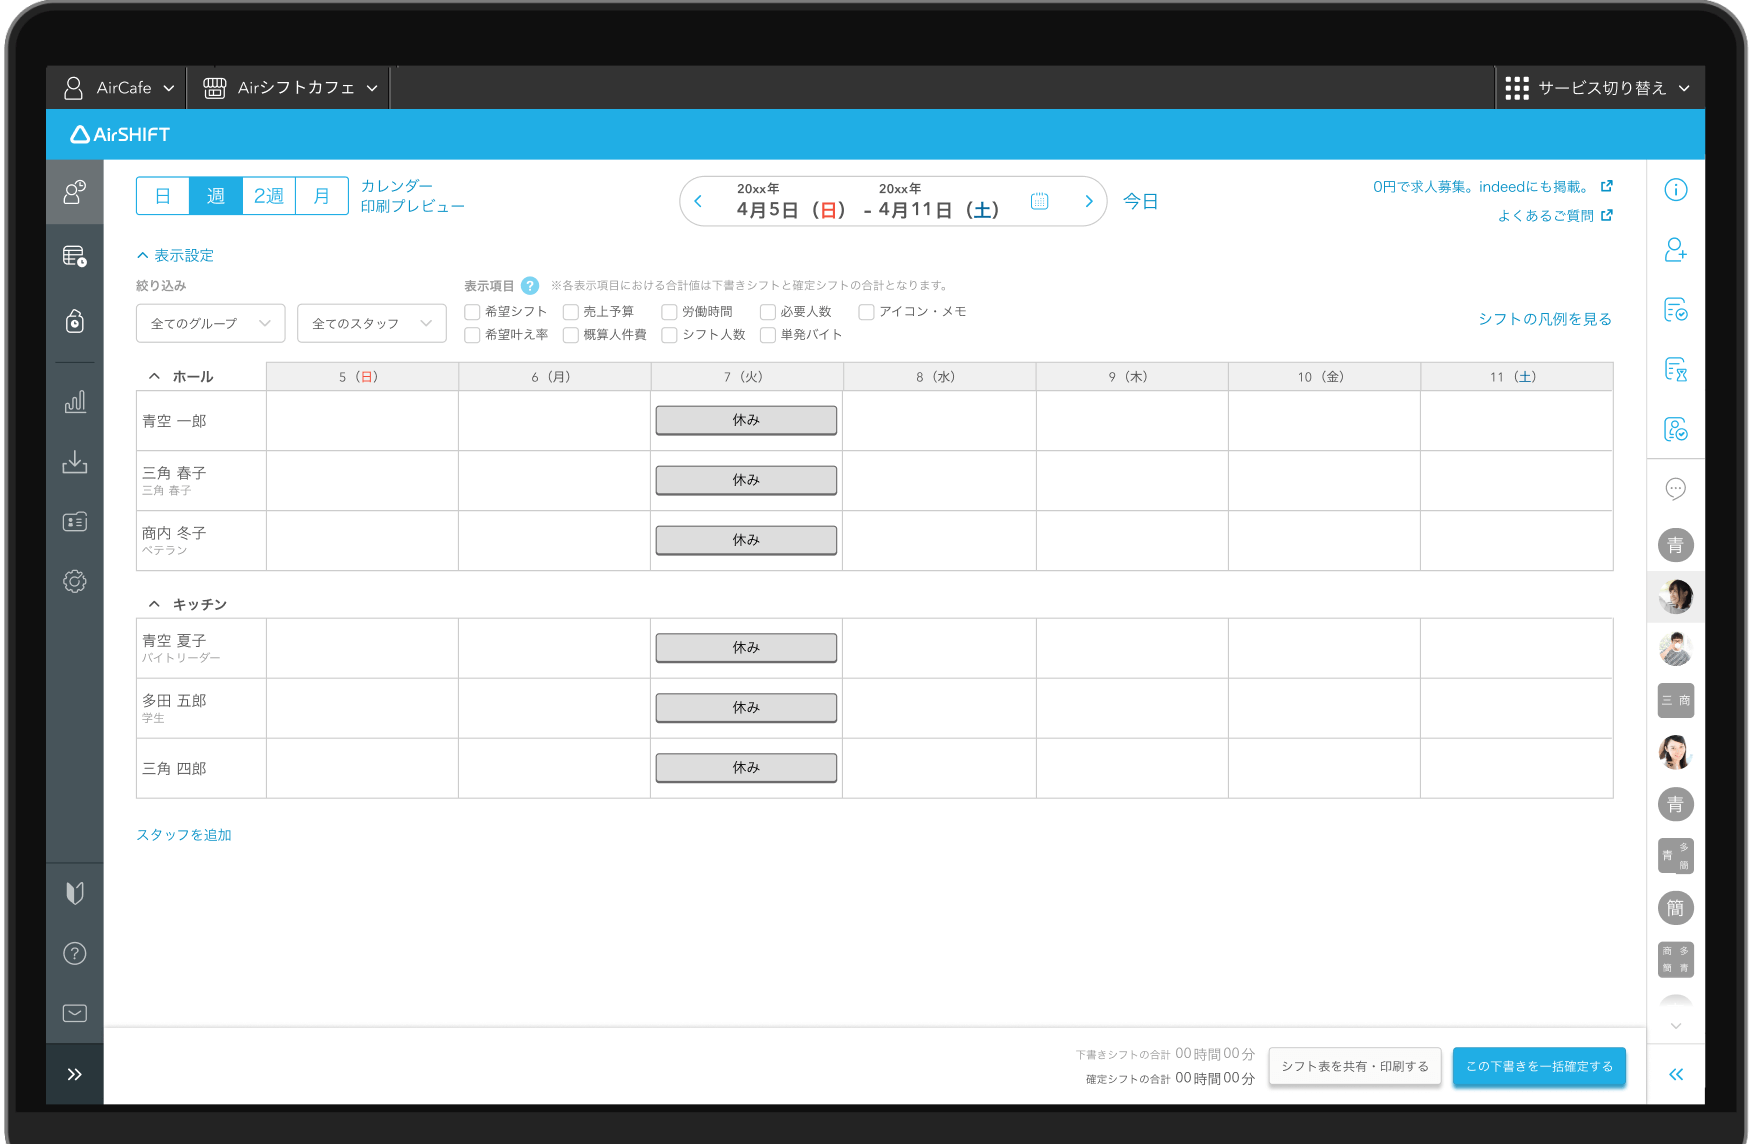The width and height of the screenshot is (1750, 1144).
Task: Go to previous week with left arrow
Action: click(698, 201)
